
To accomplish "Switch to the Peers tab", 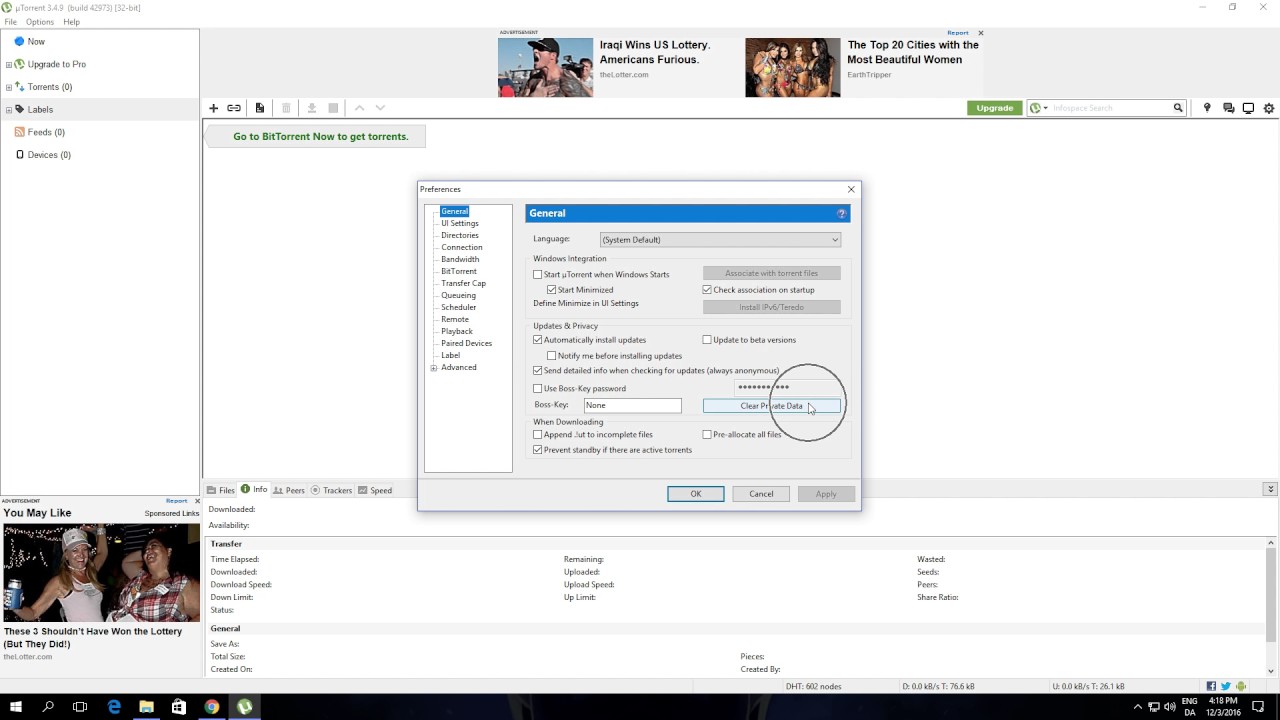I will (289, 491).
